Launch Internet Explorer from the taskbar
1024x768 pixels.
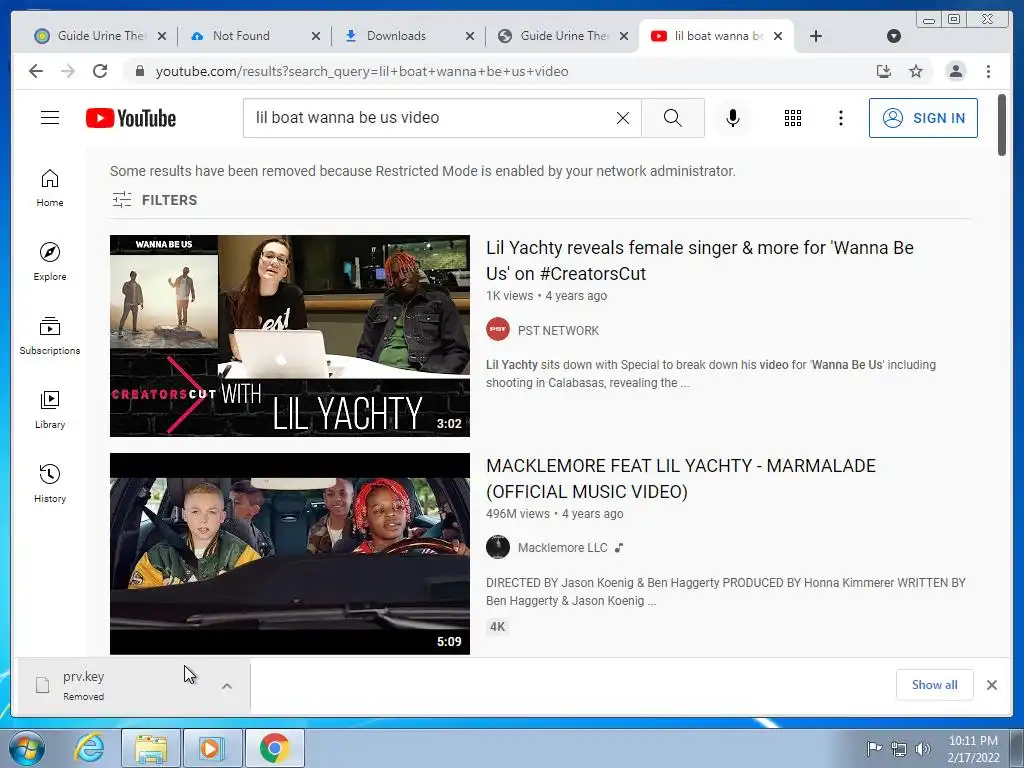[x=89, y=748]
